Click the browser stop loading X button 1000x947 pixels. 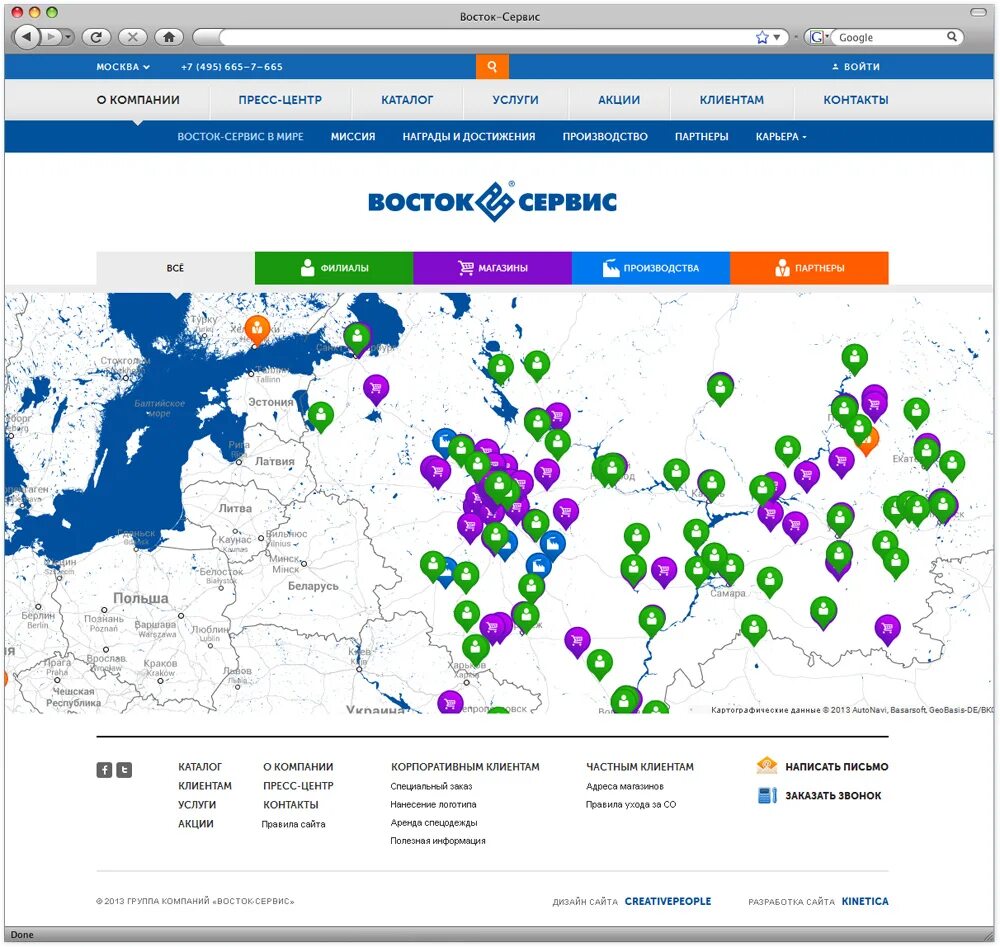click(x=133, y=37)
